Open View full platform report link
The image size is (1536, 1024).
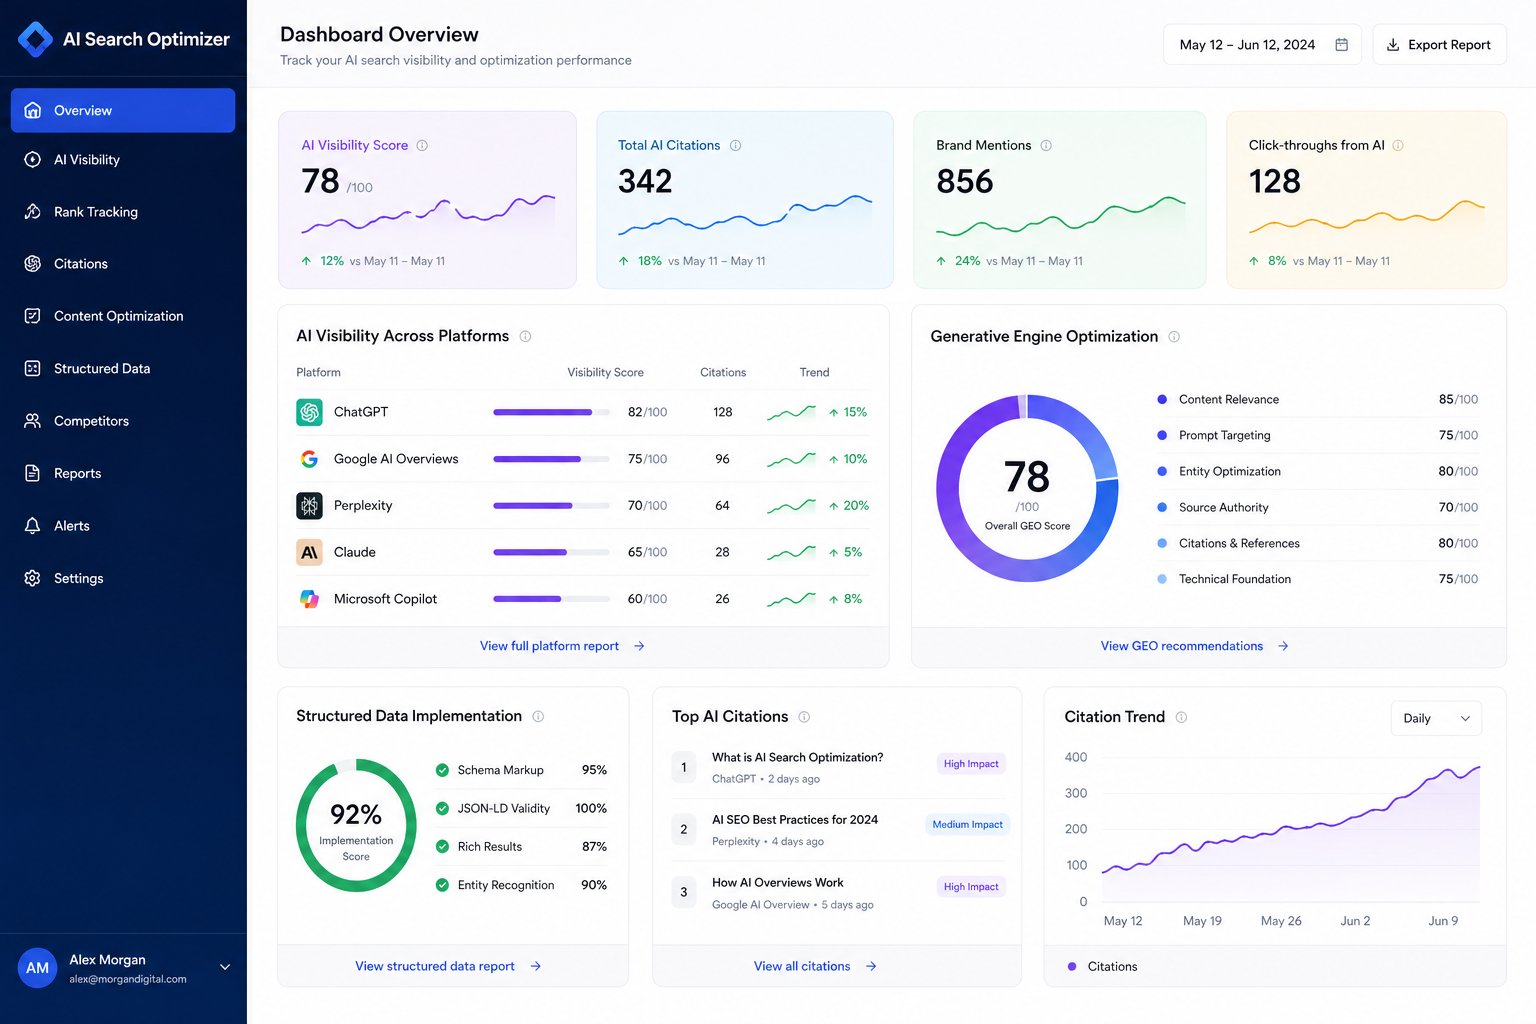pyautogui.click(x=562, y=646)
